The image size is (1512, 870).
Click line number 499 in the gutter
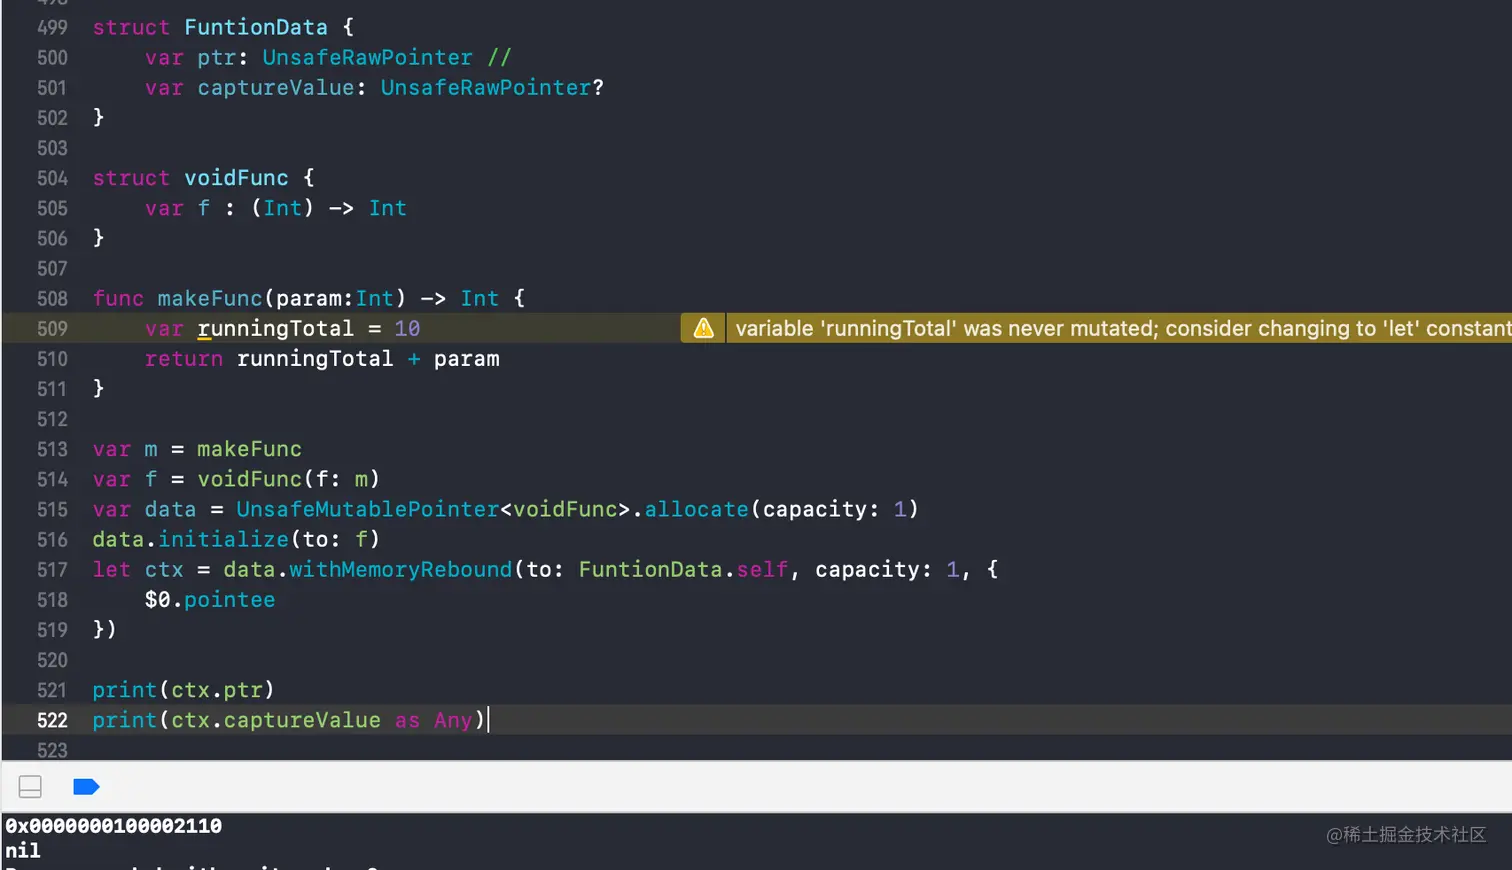click(52, 27)
